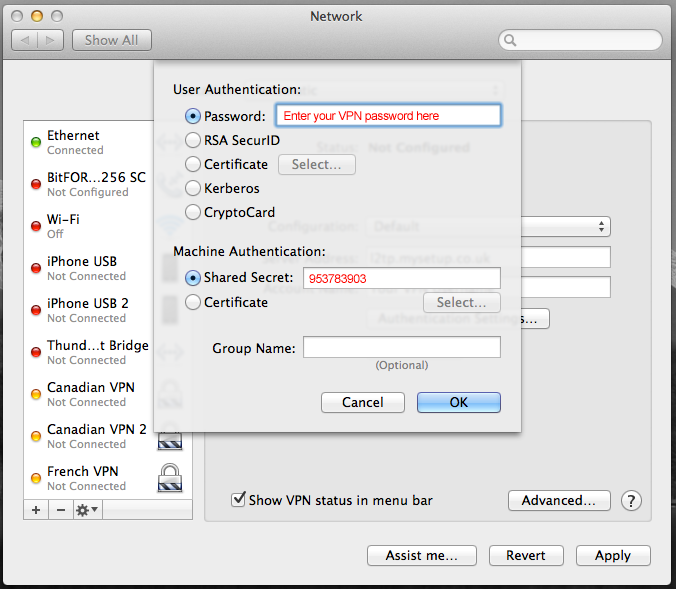Select the Password radio button
This screenshot has height=589, width=676.
(x=193, y=116)
